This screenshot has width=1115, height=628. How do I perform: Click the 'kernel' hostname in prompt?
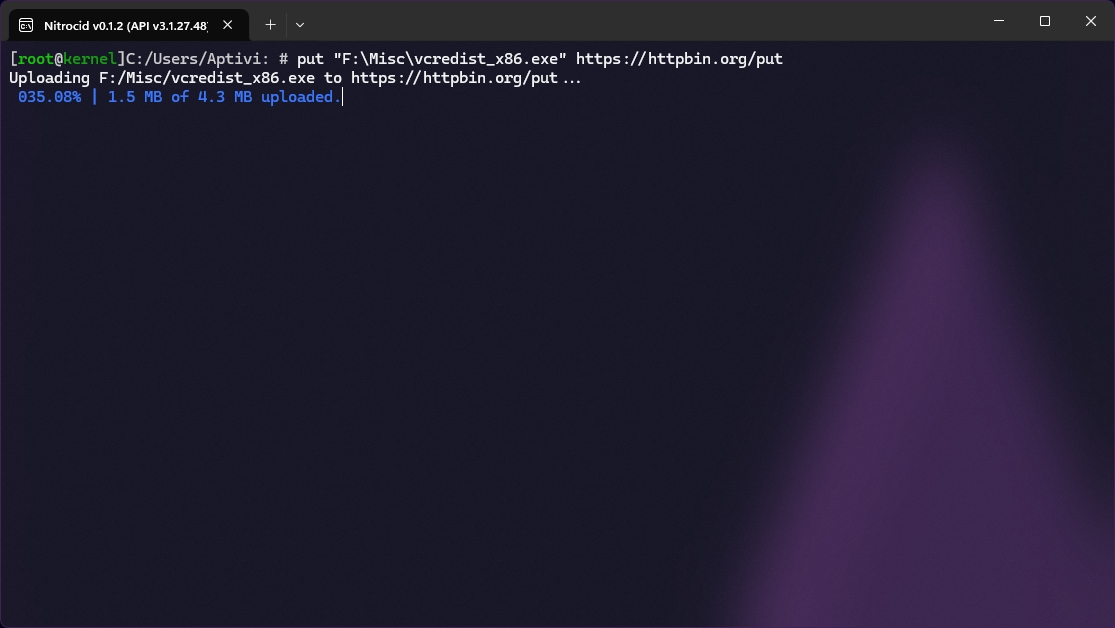click(x=90, y=58)
